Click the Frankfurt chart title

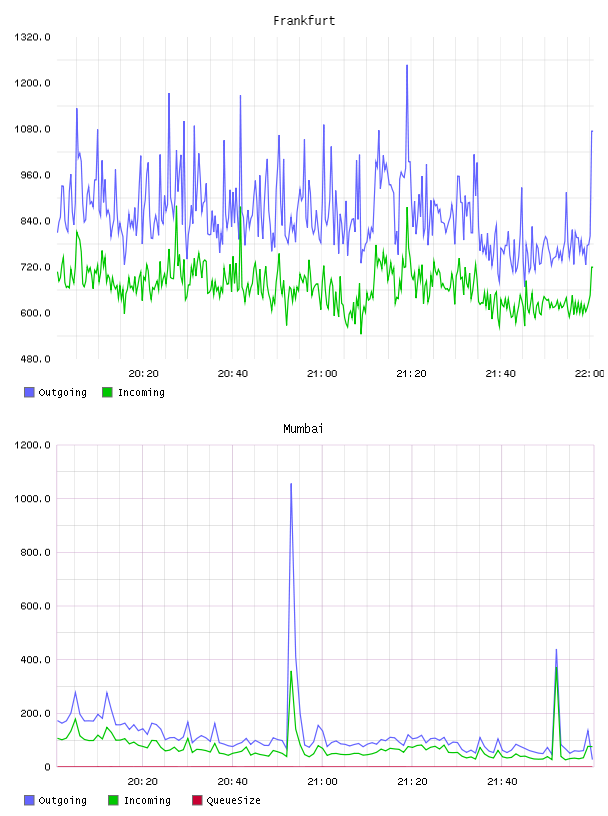pos(304,21)
